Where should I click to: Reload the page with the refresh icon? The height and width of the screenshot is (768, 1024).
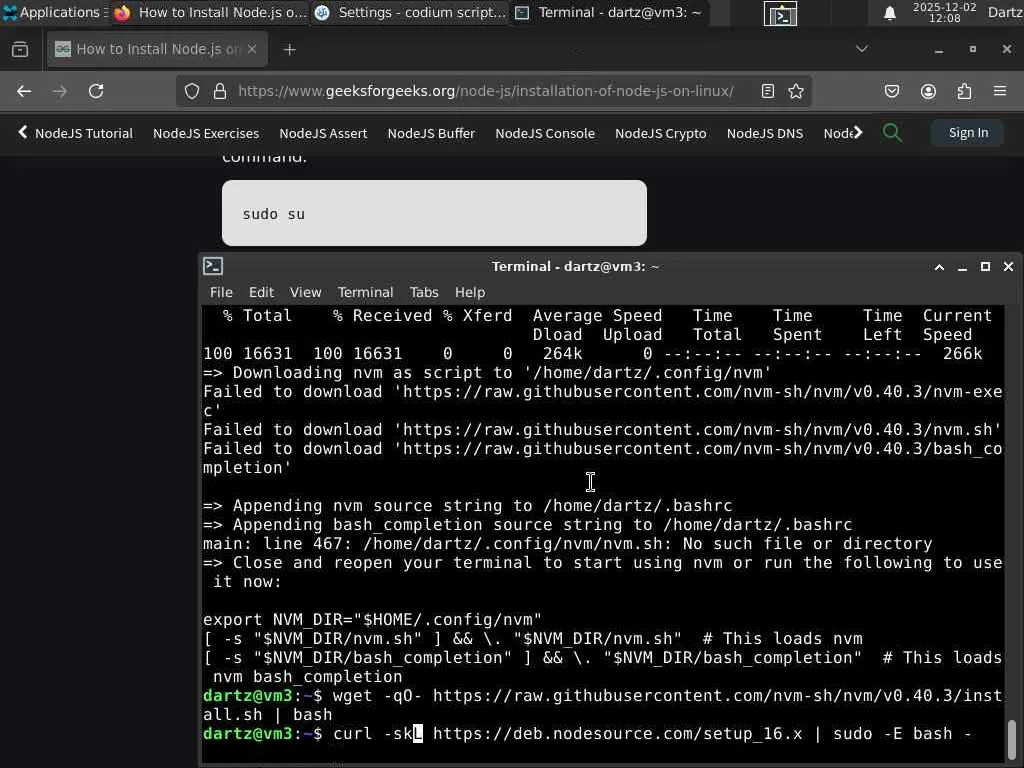pyautogui.click(x=96, y=91)
